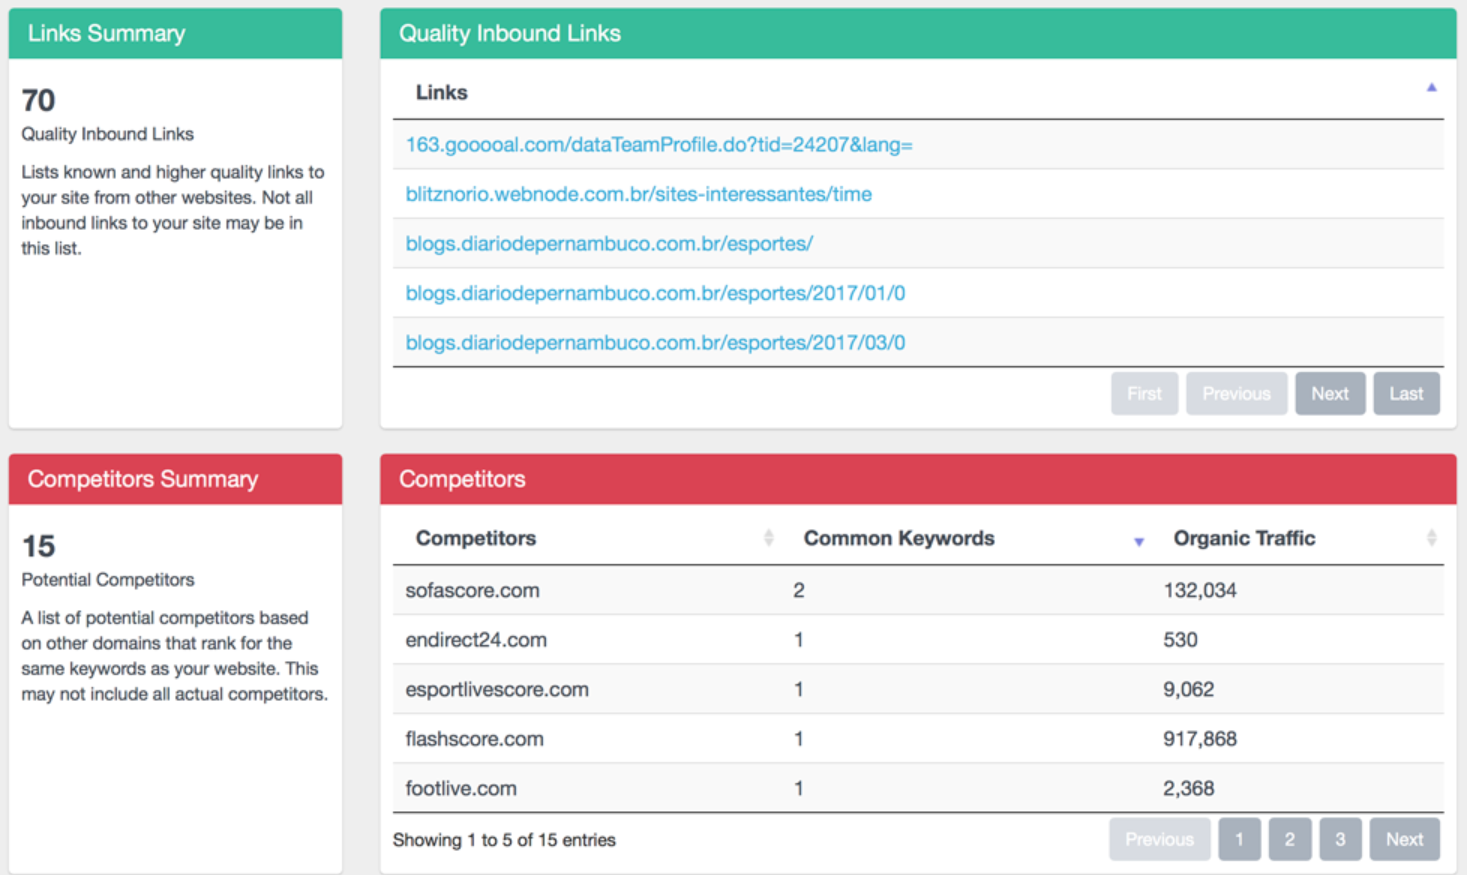Select competitors page 1
This screenshot has width=1467, height=875.
click(x=1239, y=840)
